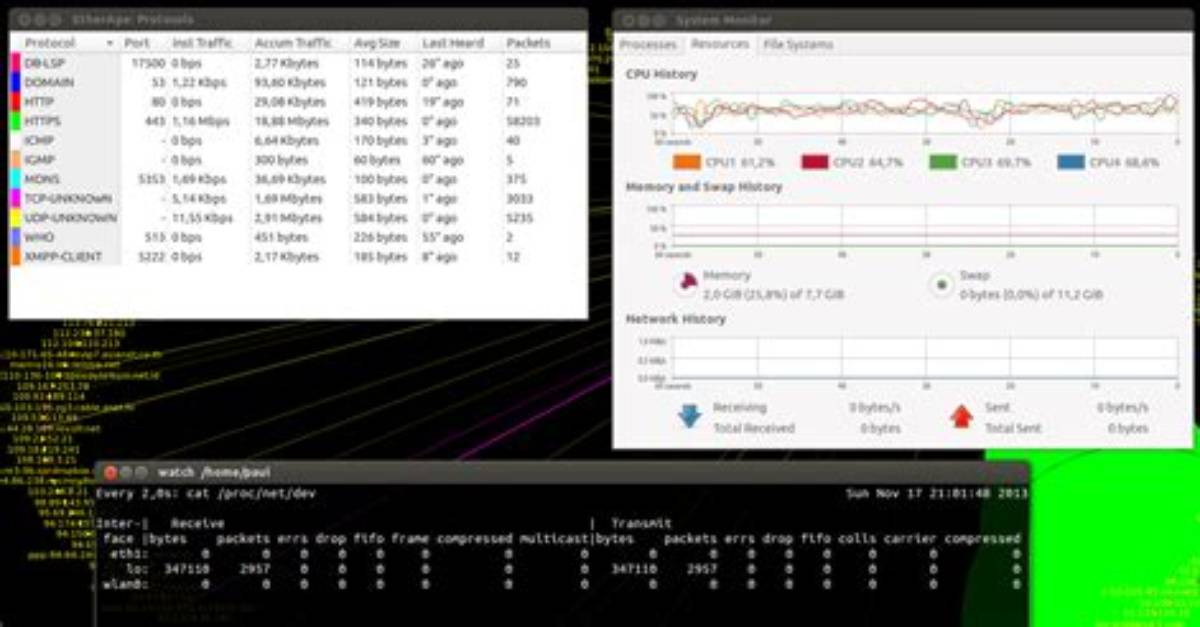The height and width of the screenshot is (627, 1200).
Task: Focus the 'watch /home/paul' terminal title bar
Action: pyautogui.click(x=562, y=472)
